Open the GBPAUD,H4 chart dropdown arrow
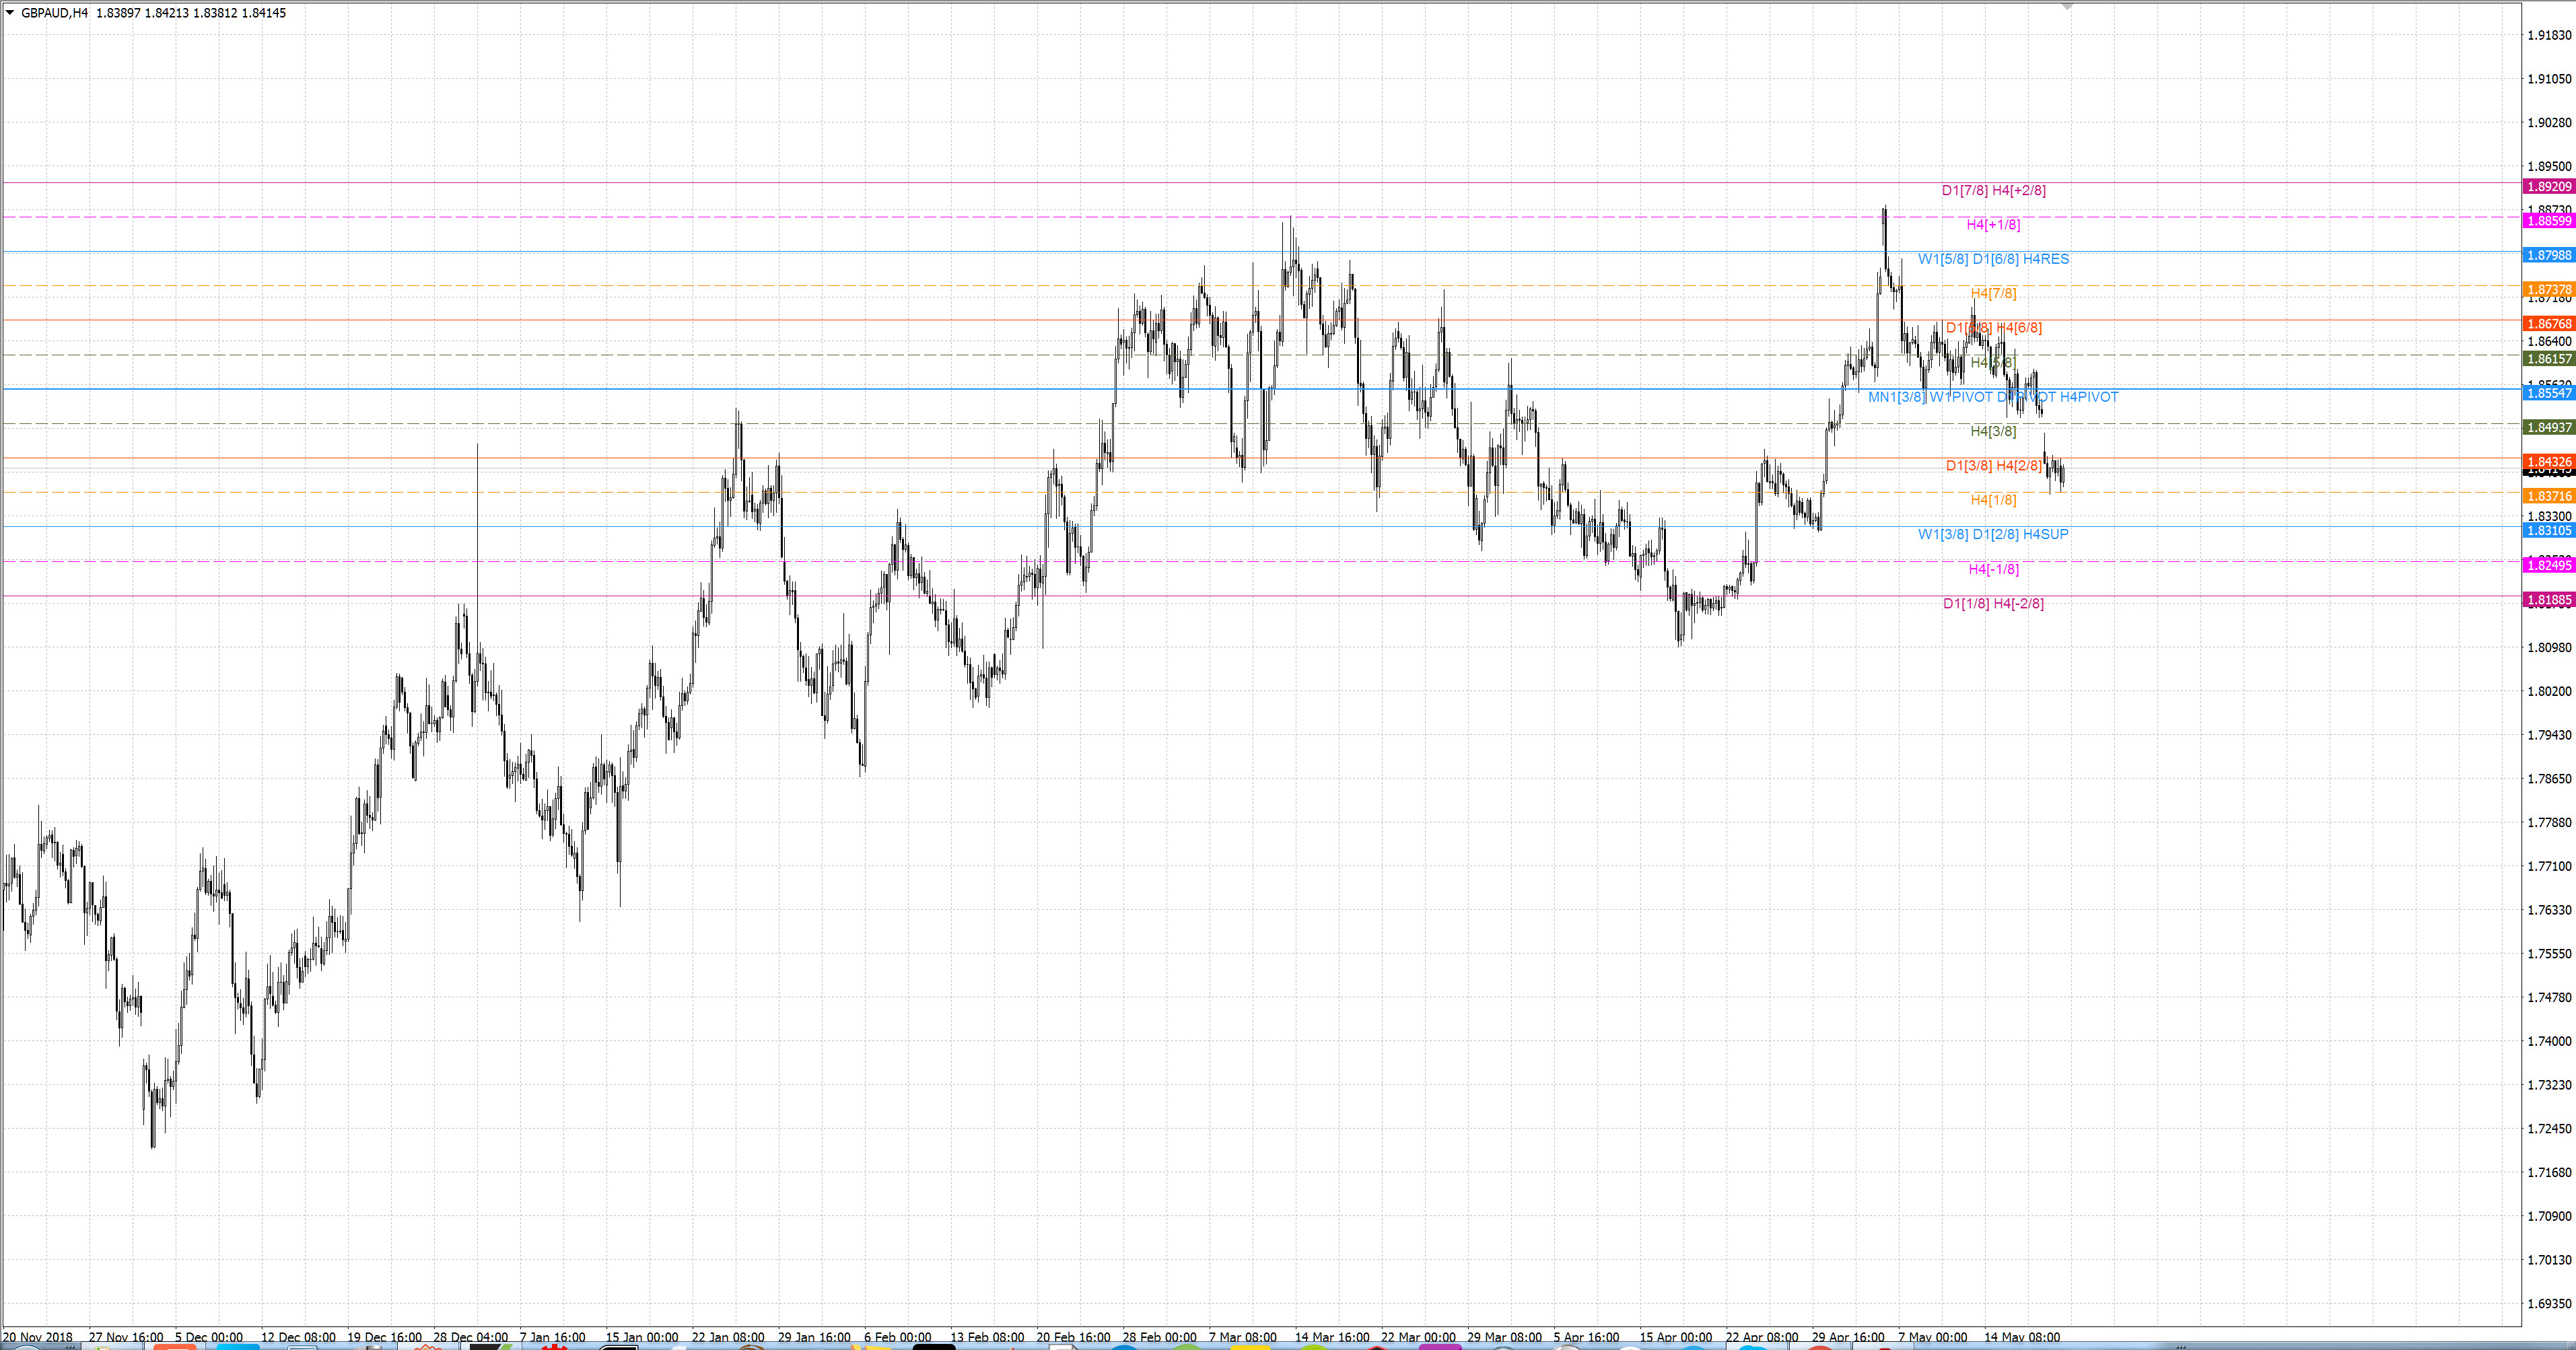2576x1350 pixels. (10, 13)
